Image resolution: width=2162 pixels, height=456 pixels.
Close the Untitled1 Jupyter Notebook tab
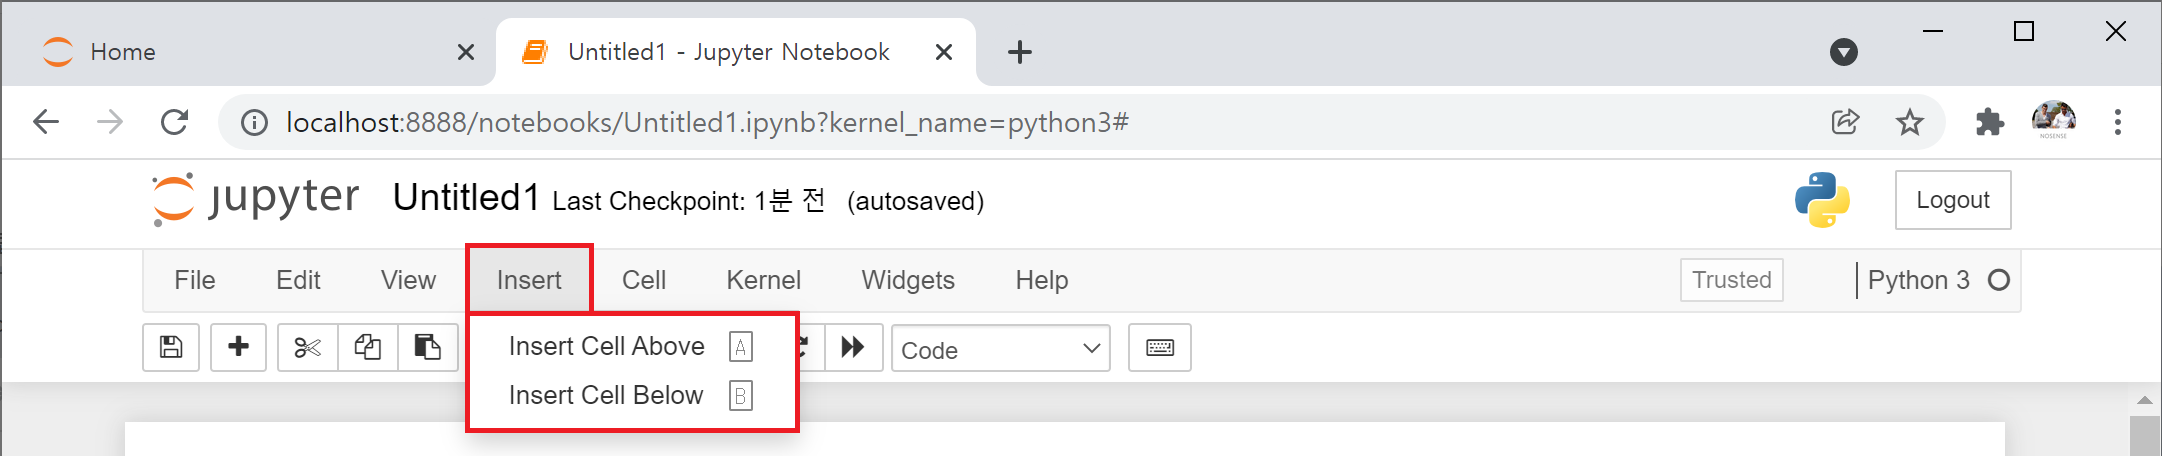point(943,52)
